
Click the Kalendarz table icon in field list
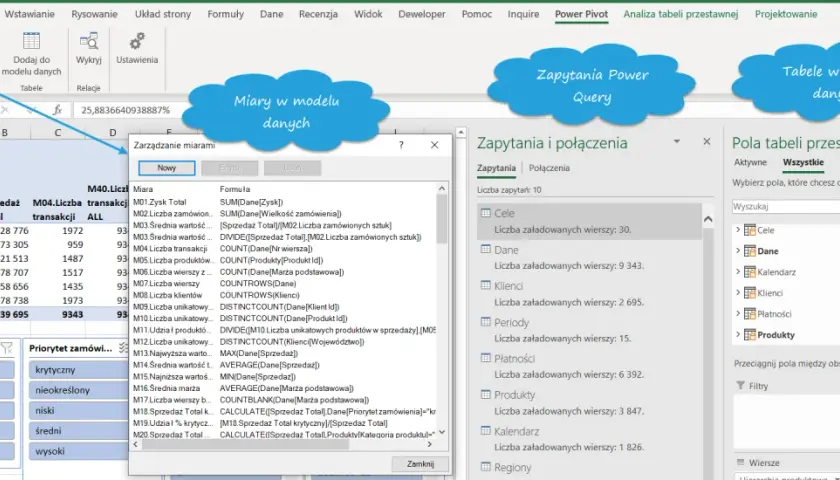pyautogui.click(x=749, y=272)
